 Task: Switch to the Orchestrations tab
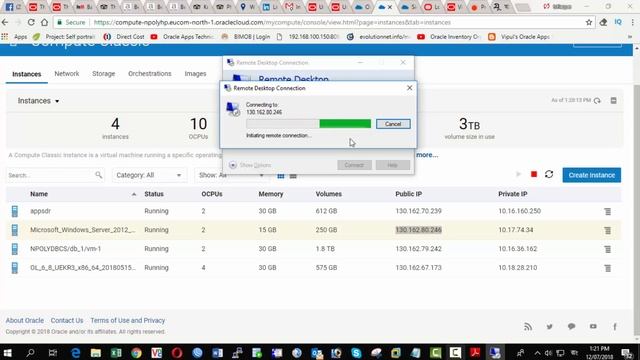pyautogui.click(x=149, y=73)
